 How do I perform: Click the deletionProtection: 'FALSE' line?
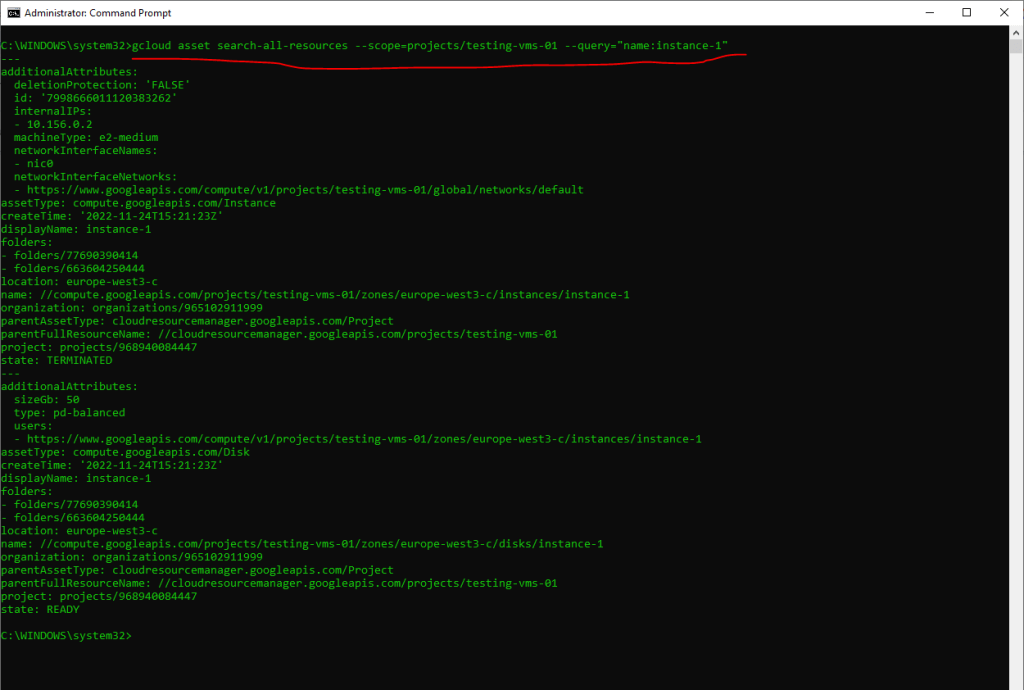coord(102,85)
